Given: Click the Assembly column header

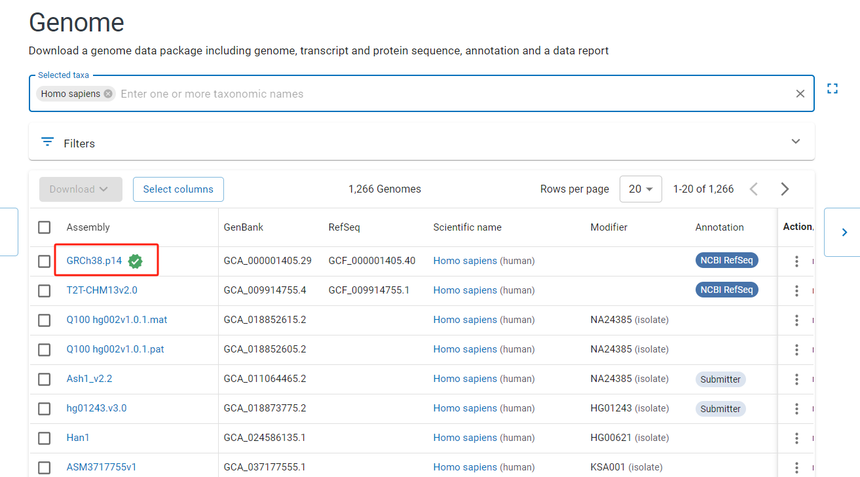Looking at the screenshot, I should click(88, 227).
